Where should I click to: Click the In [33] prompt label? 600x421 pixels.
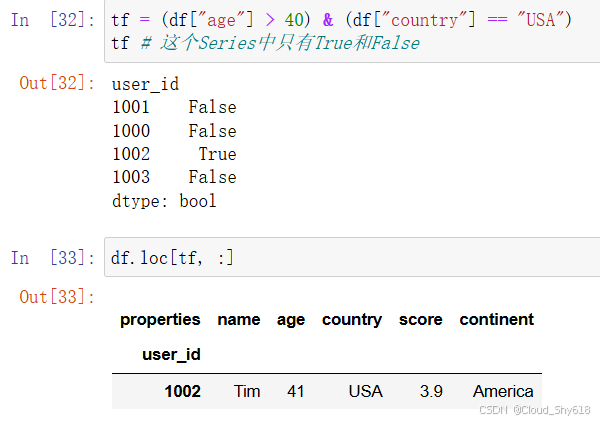pyautogui.click(x=53, y=258)
